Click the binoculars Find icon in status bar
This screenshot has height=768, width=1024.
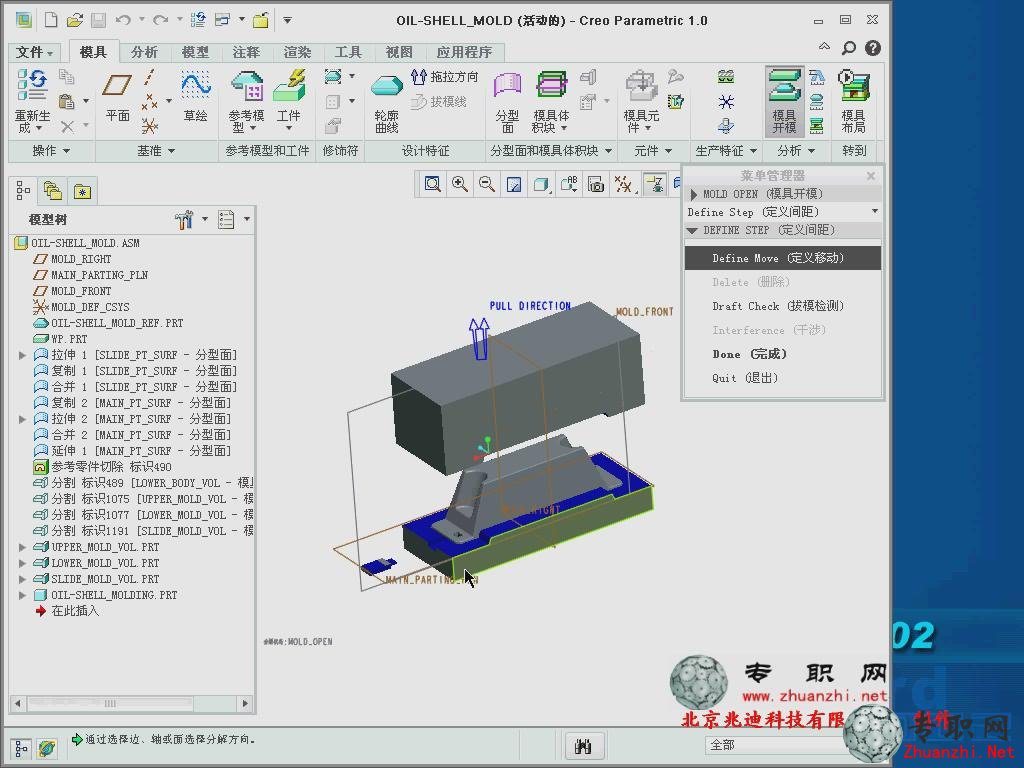click(583, 745)
